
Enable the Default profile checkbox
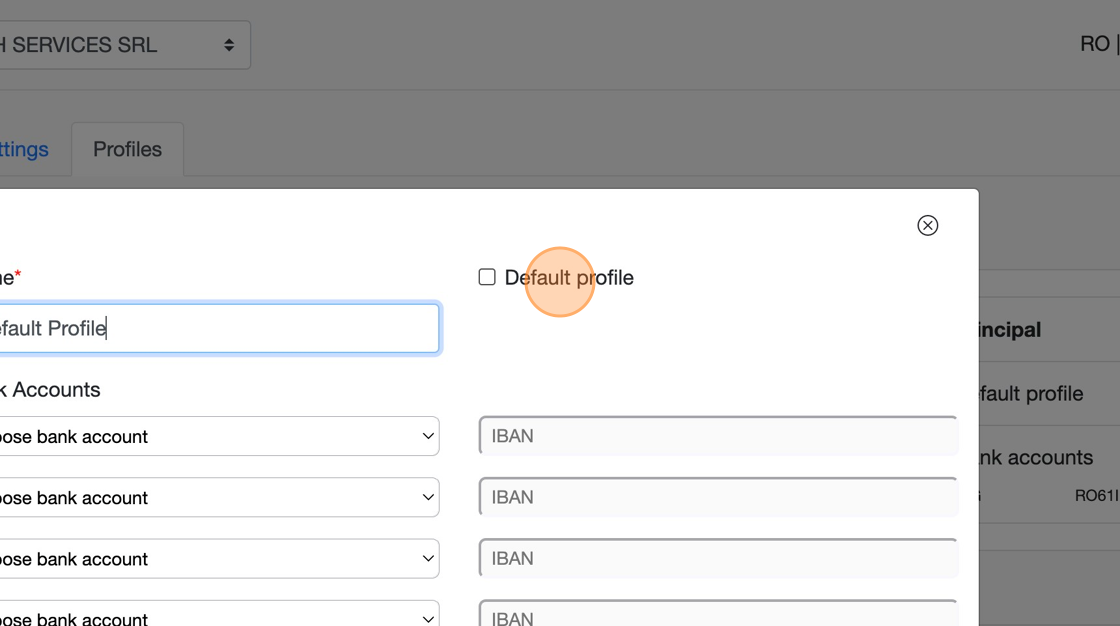point(487,277)
